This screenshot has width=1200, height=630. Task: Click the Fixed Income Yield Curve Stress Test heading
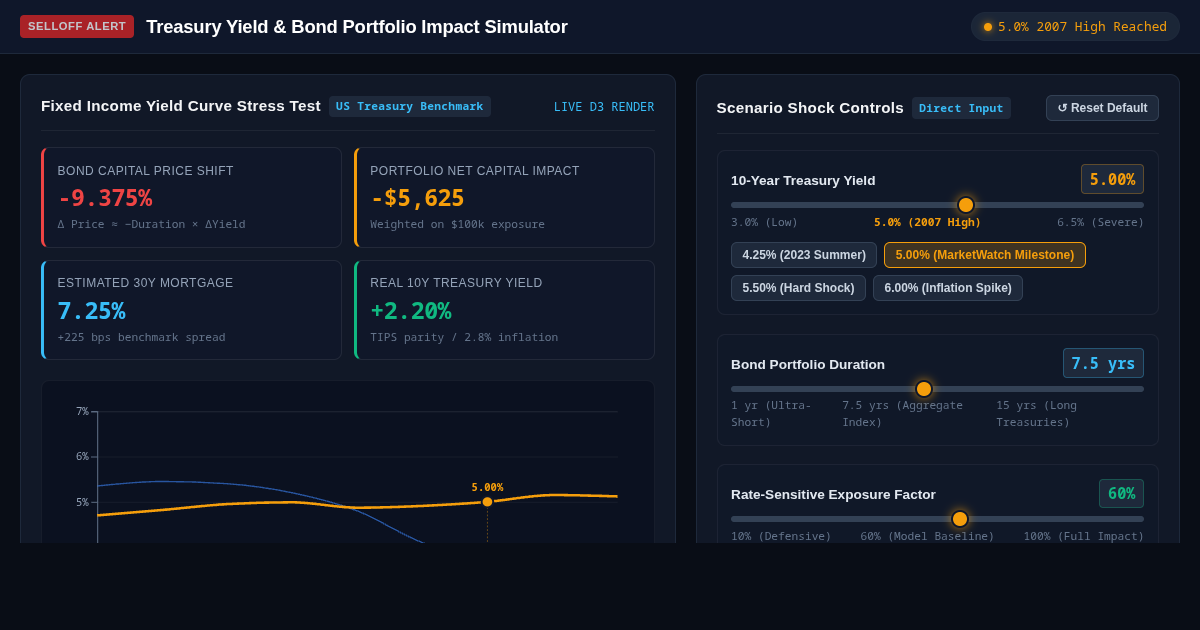[181, 106]
